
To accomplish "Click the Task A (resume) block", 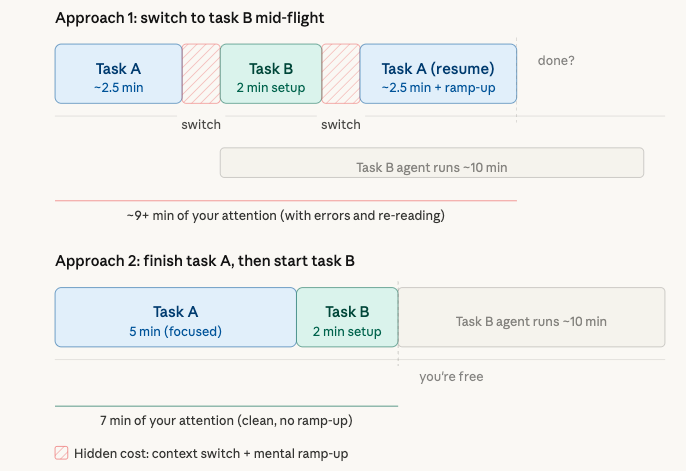I will [438, 73].
